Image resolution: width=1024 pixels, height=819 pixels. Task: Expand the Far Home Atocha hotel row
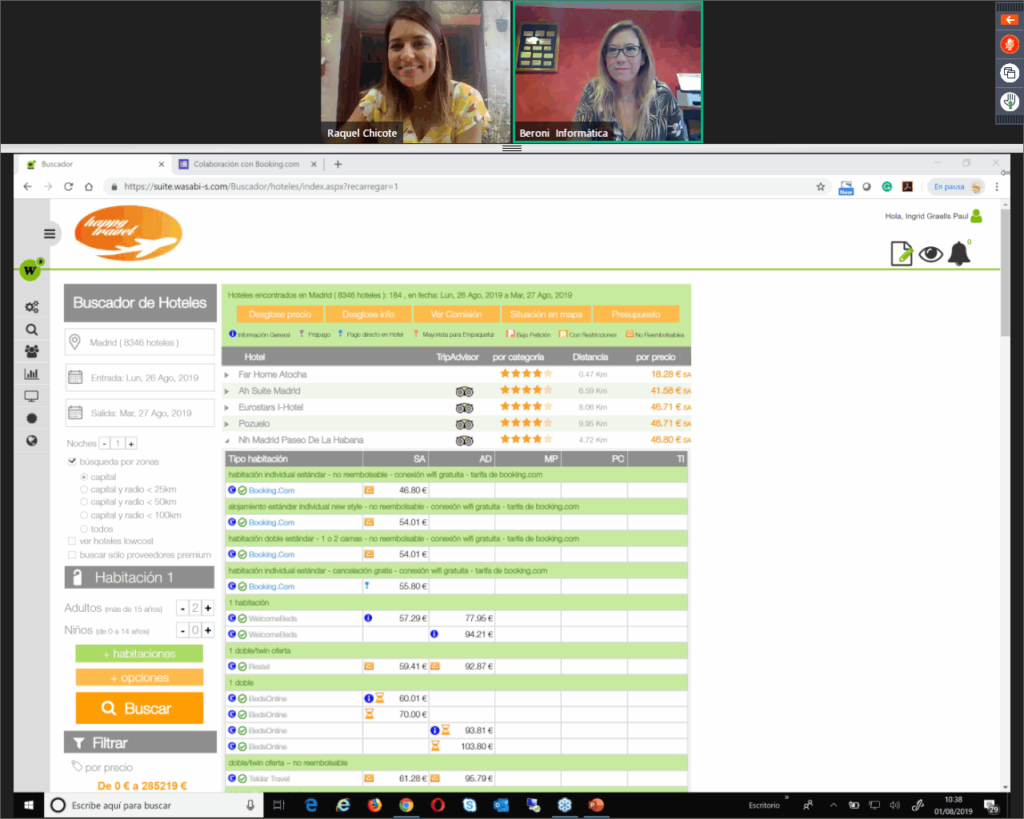(227, 376)
